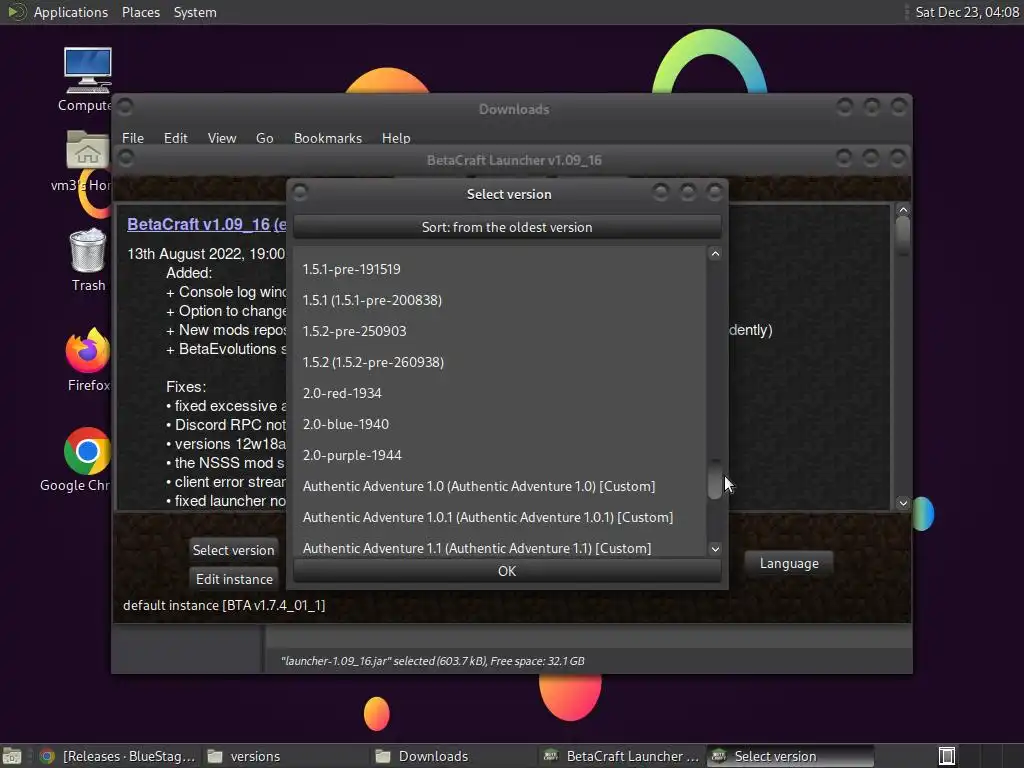Click the workspace switcher icon in bottom panel

[947, 756]
